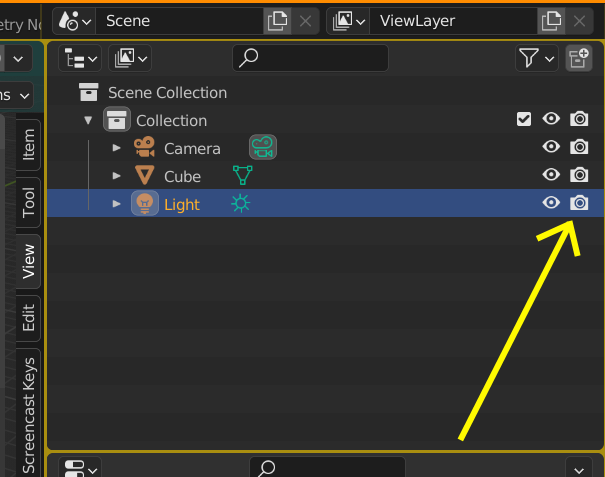
Task: Open the outliner filter dropdown
Action: point(537,58)
